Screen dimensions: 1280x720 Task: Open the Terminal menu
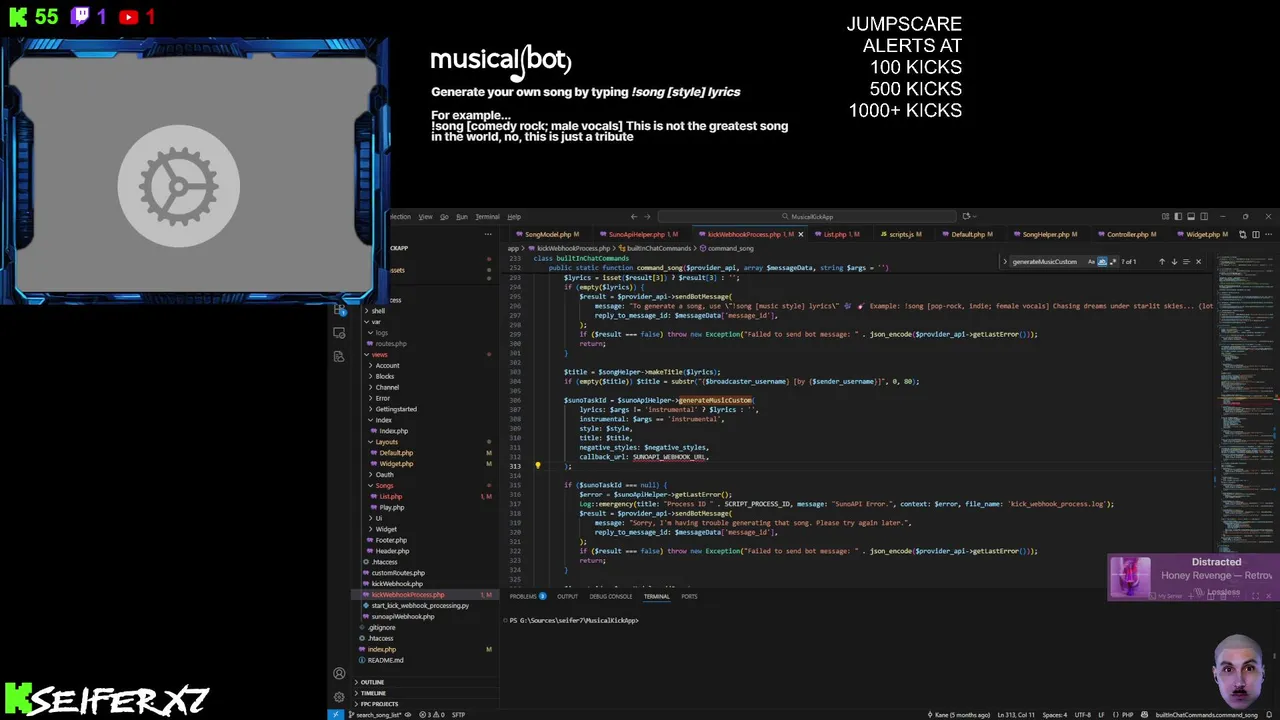click(487, 216)
